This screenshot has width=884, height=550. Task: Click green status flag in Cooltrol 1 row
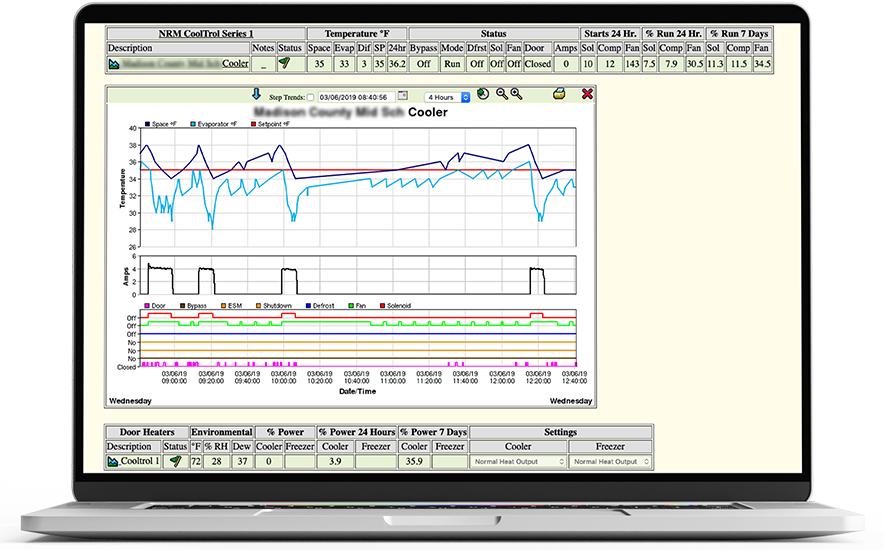(x=176, y=461)
